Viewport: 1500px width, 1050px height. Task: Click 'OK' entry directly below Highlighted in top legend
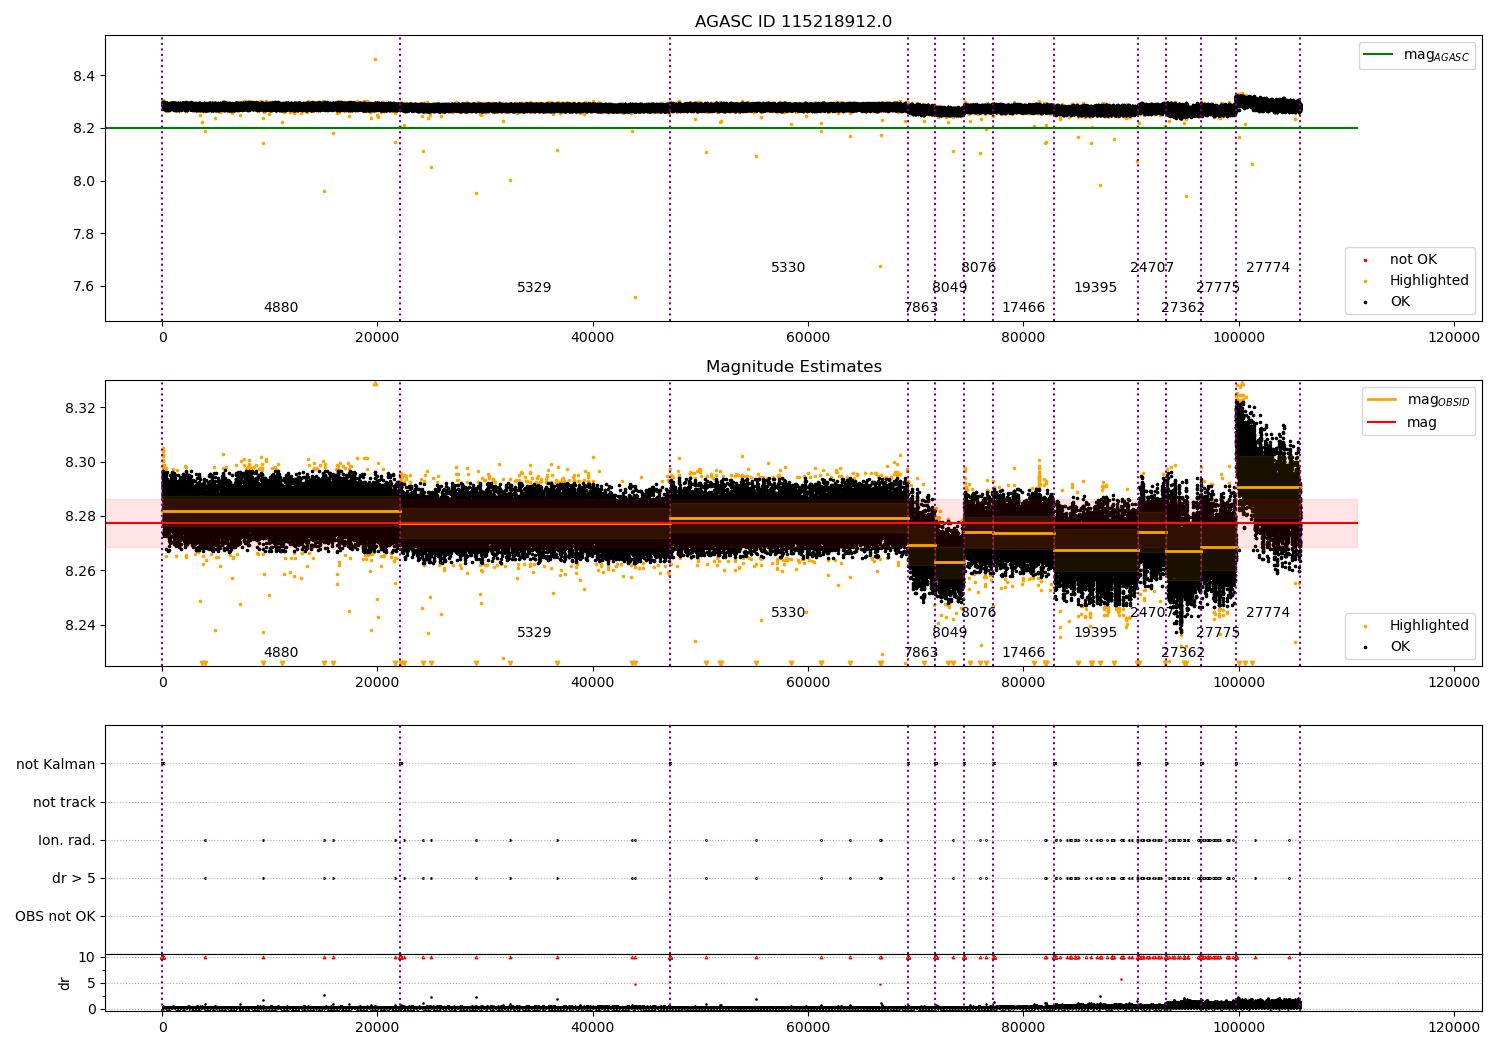1400,302
